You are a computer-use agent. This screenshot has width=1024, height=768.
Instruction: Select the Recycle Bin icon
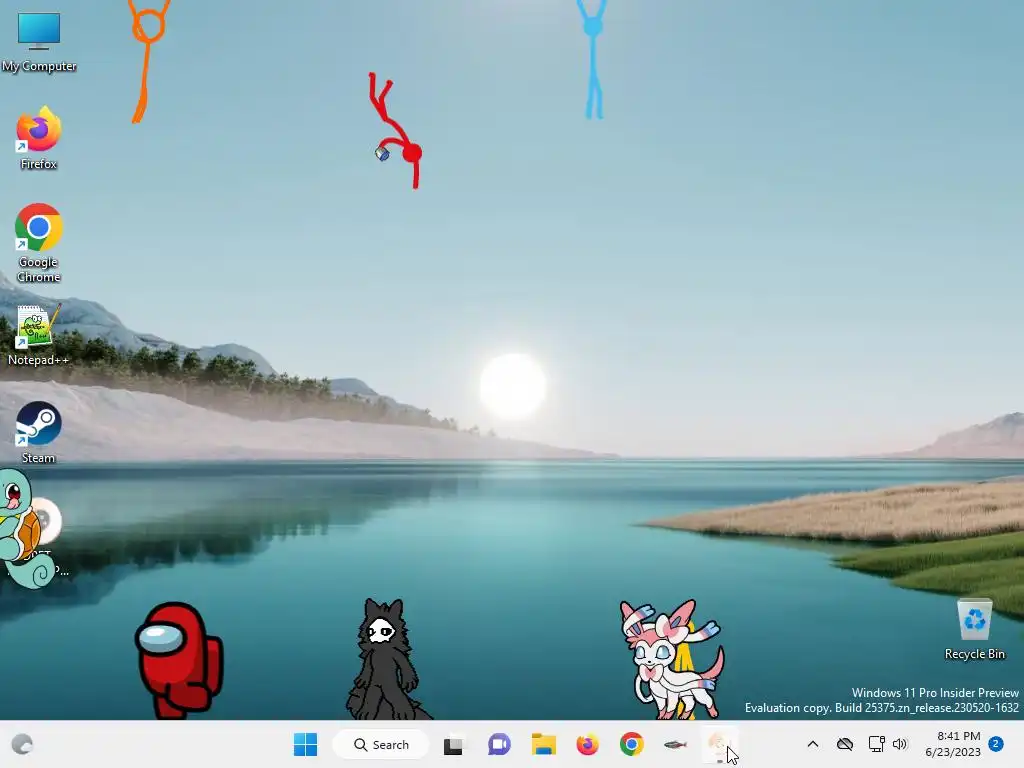974,630
